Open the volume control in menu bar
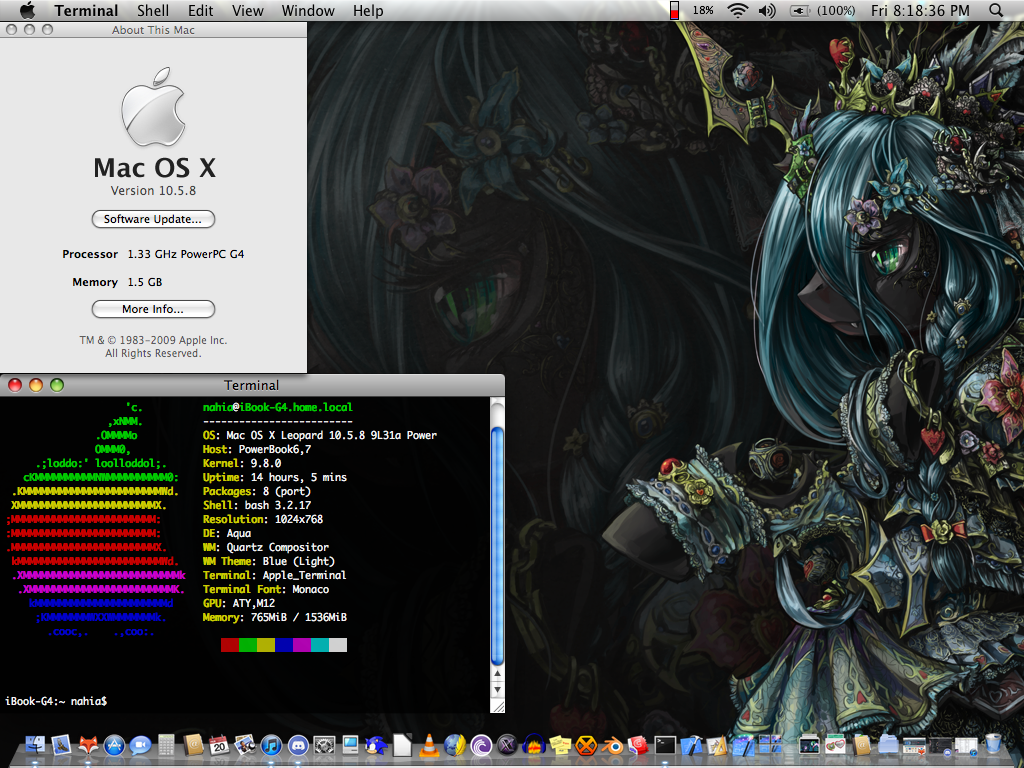 pyautogui.click(x=767, y=11)
